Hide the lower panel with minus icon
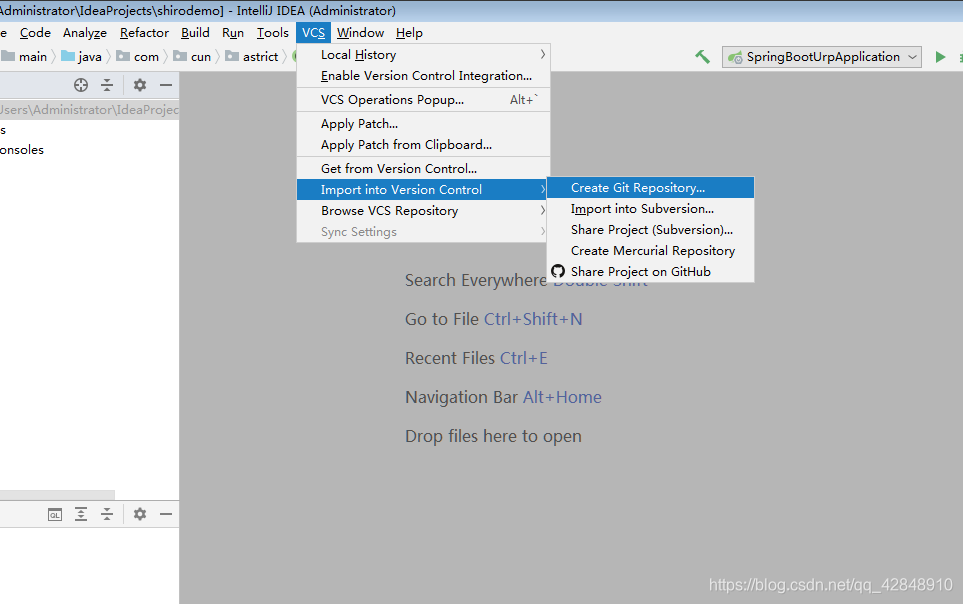 click(x=166, y=514)
